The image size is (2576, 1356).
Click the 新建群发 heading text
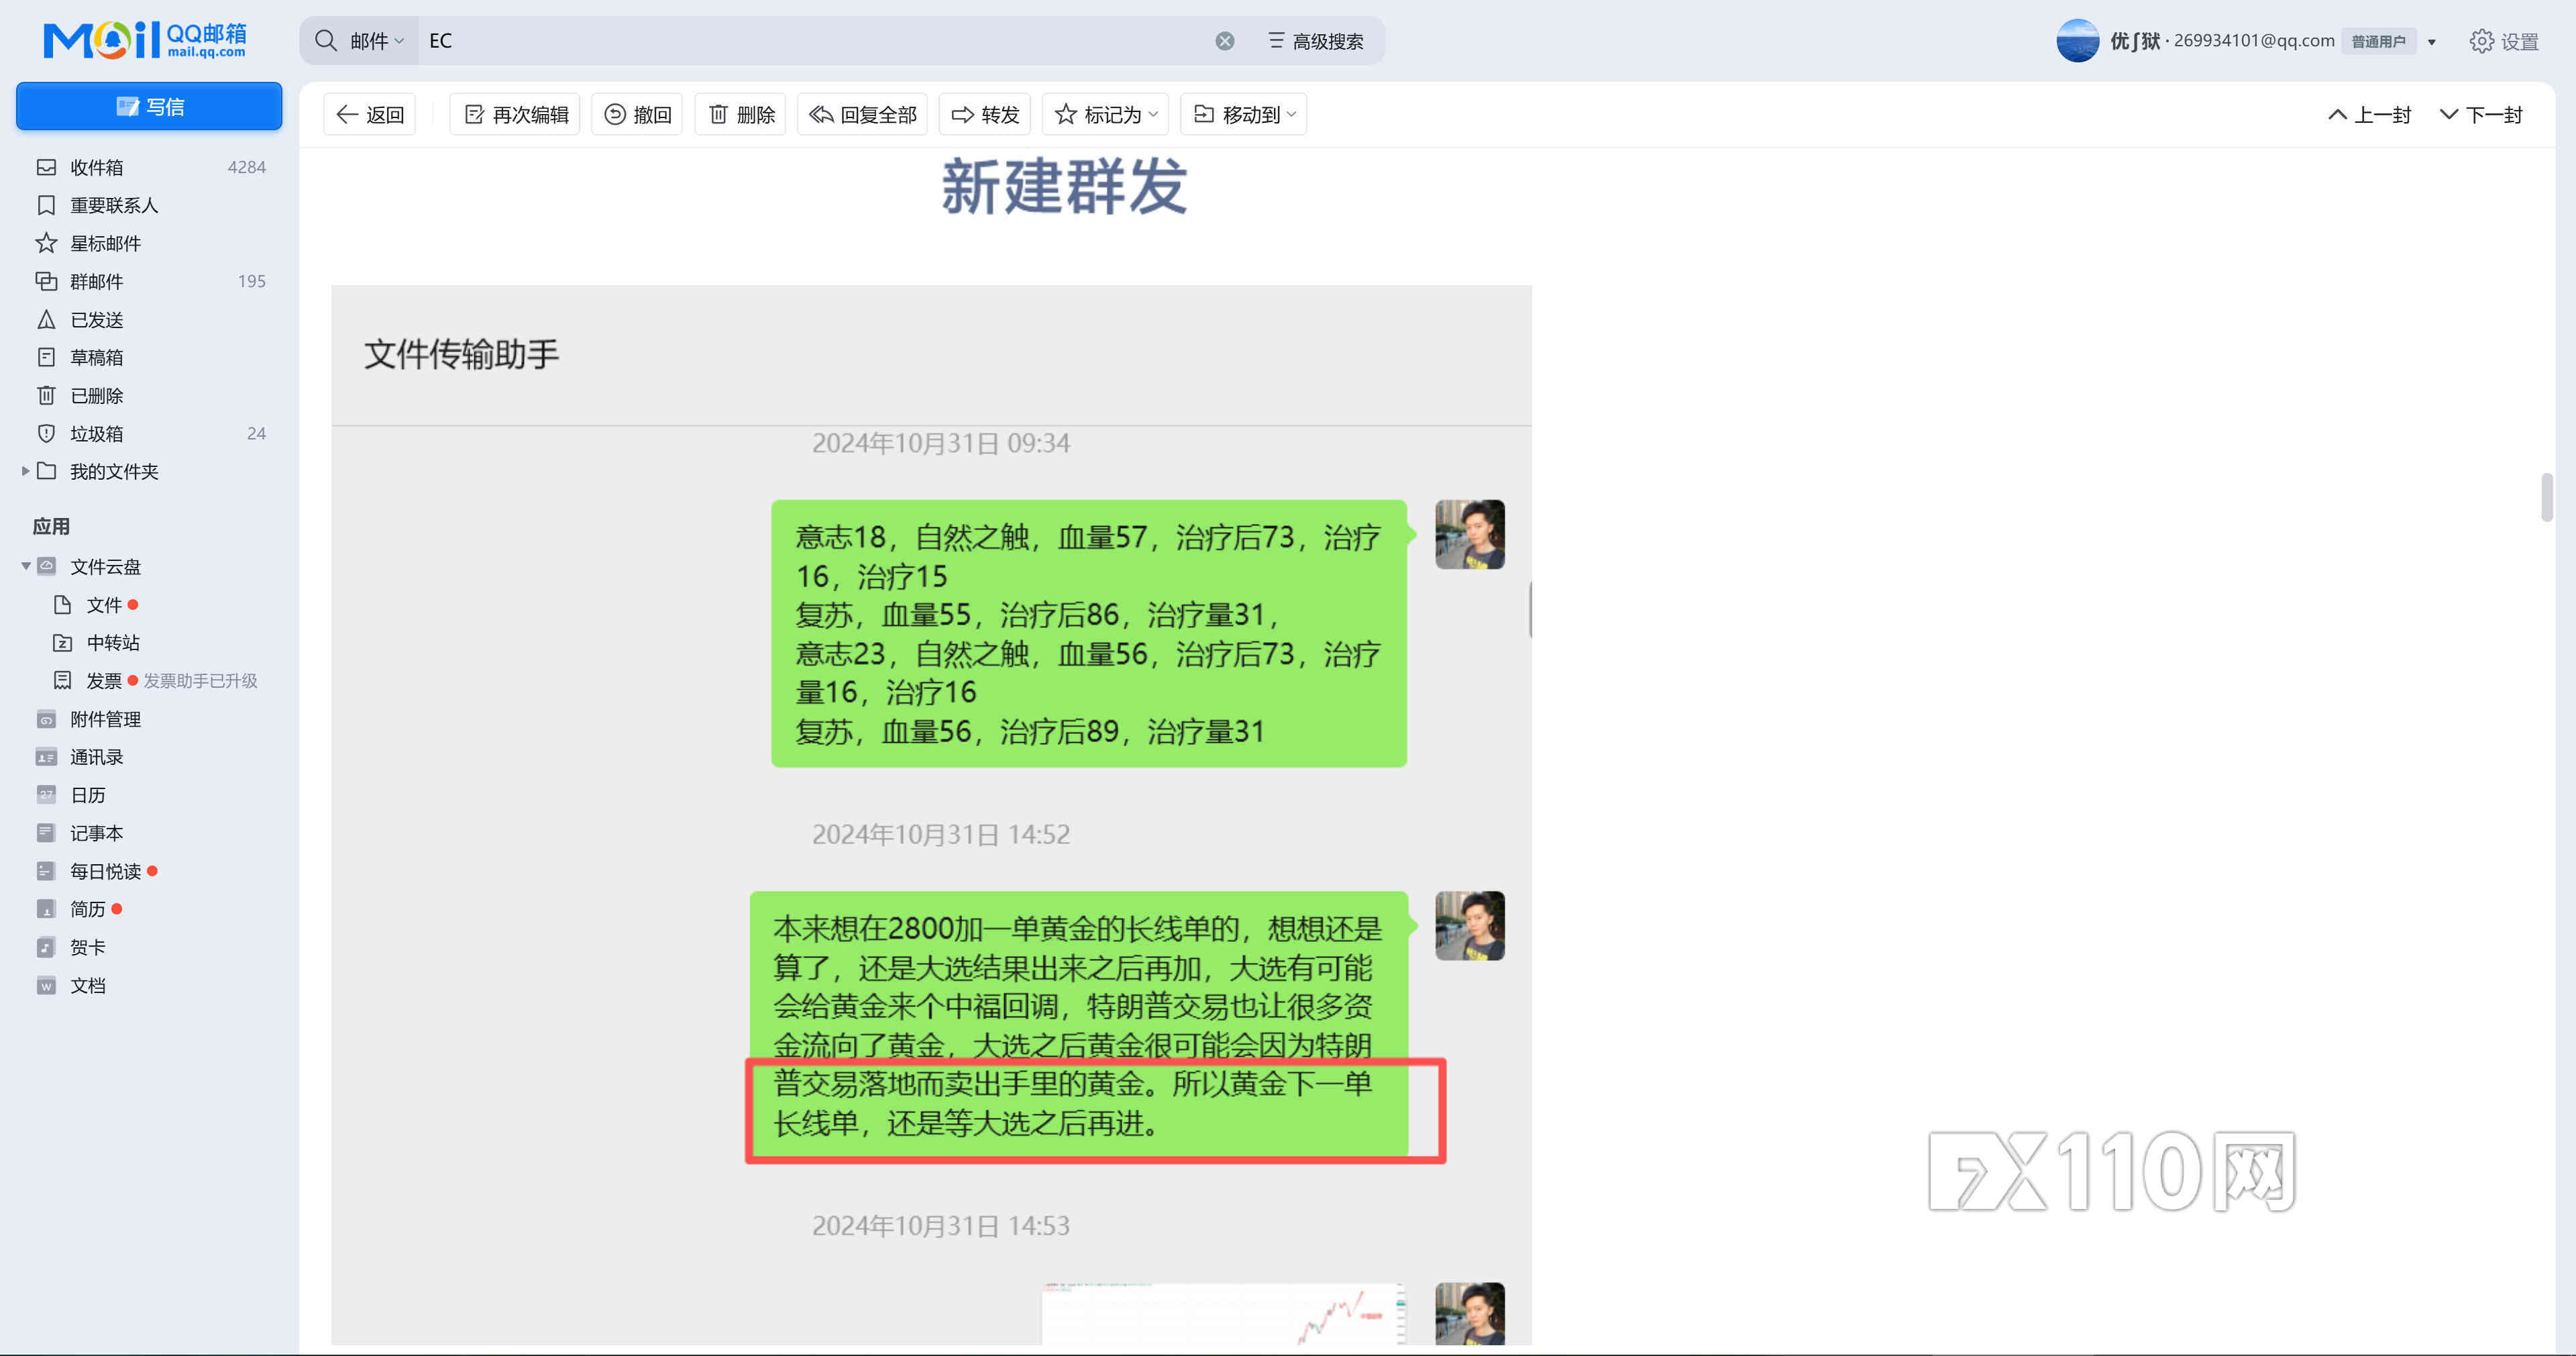click(1064, 186)
